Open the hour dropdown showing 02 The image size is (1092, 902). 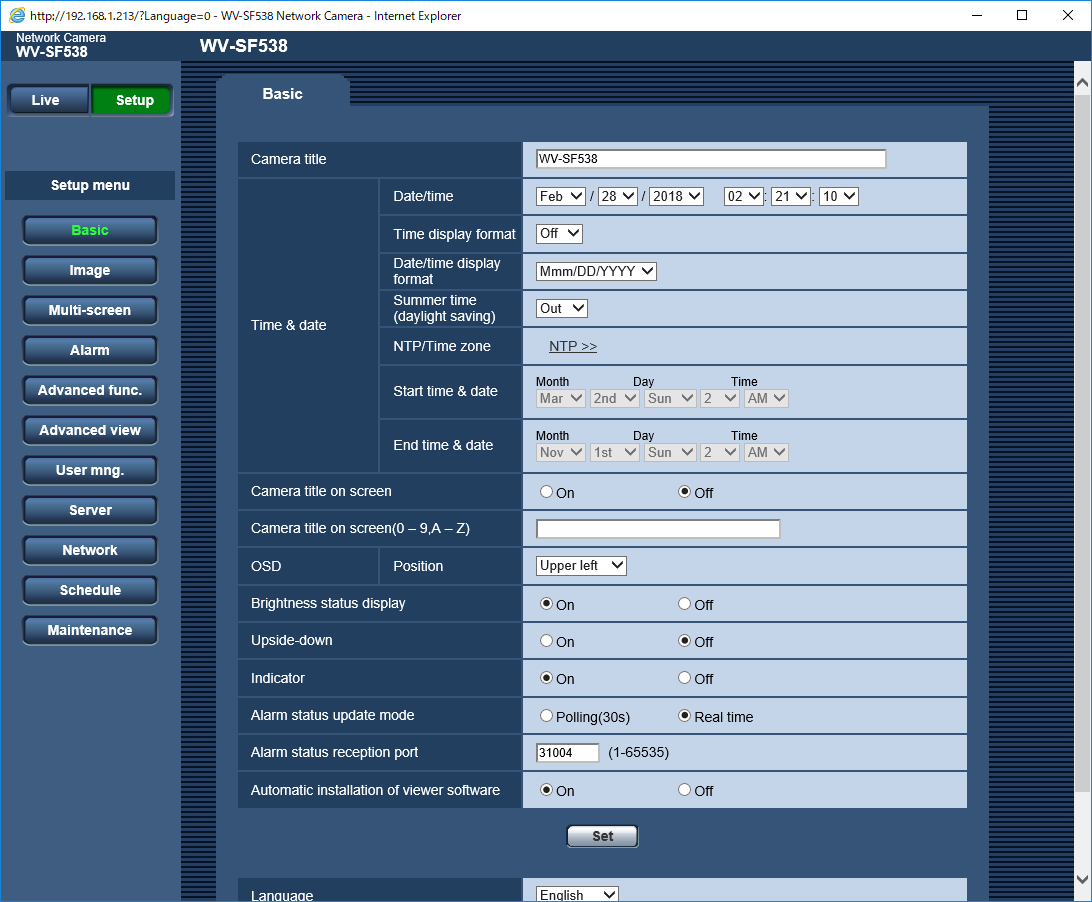tap(744, 196)
